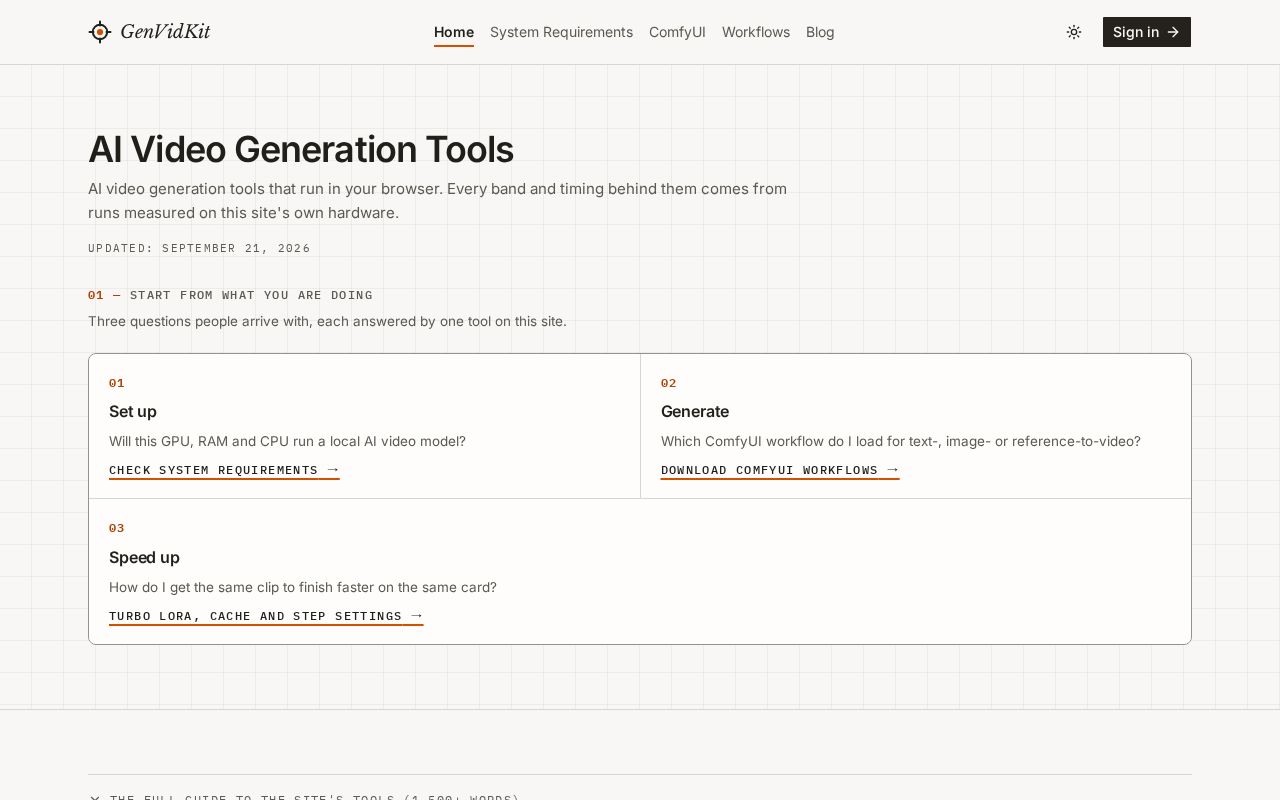Select the Speed up card heading
Image resolution: width=1280 pixels, height=800 pixels.
[x=144, y=558]
